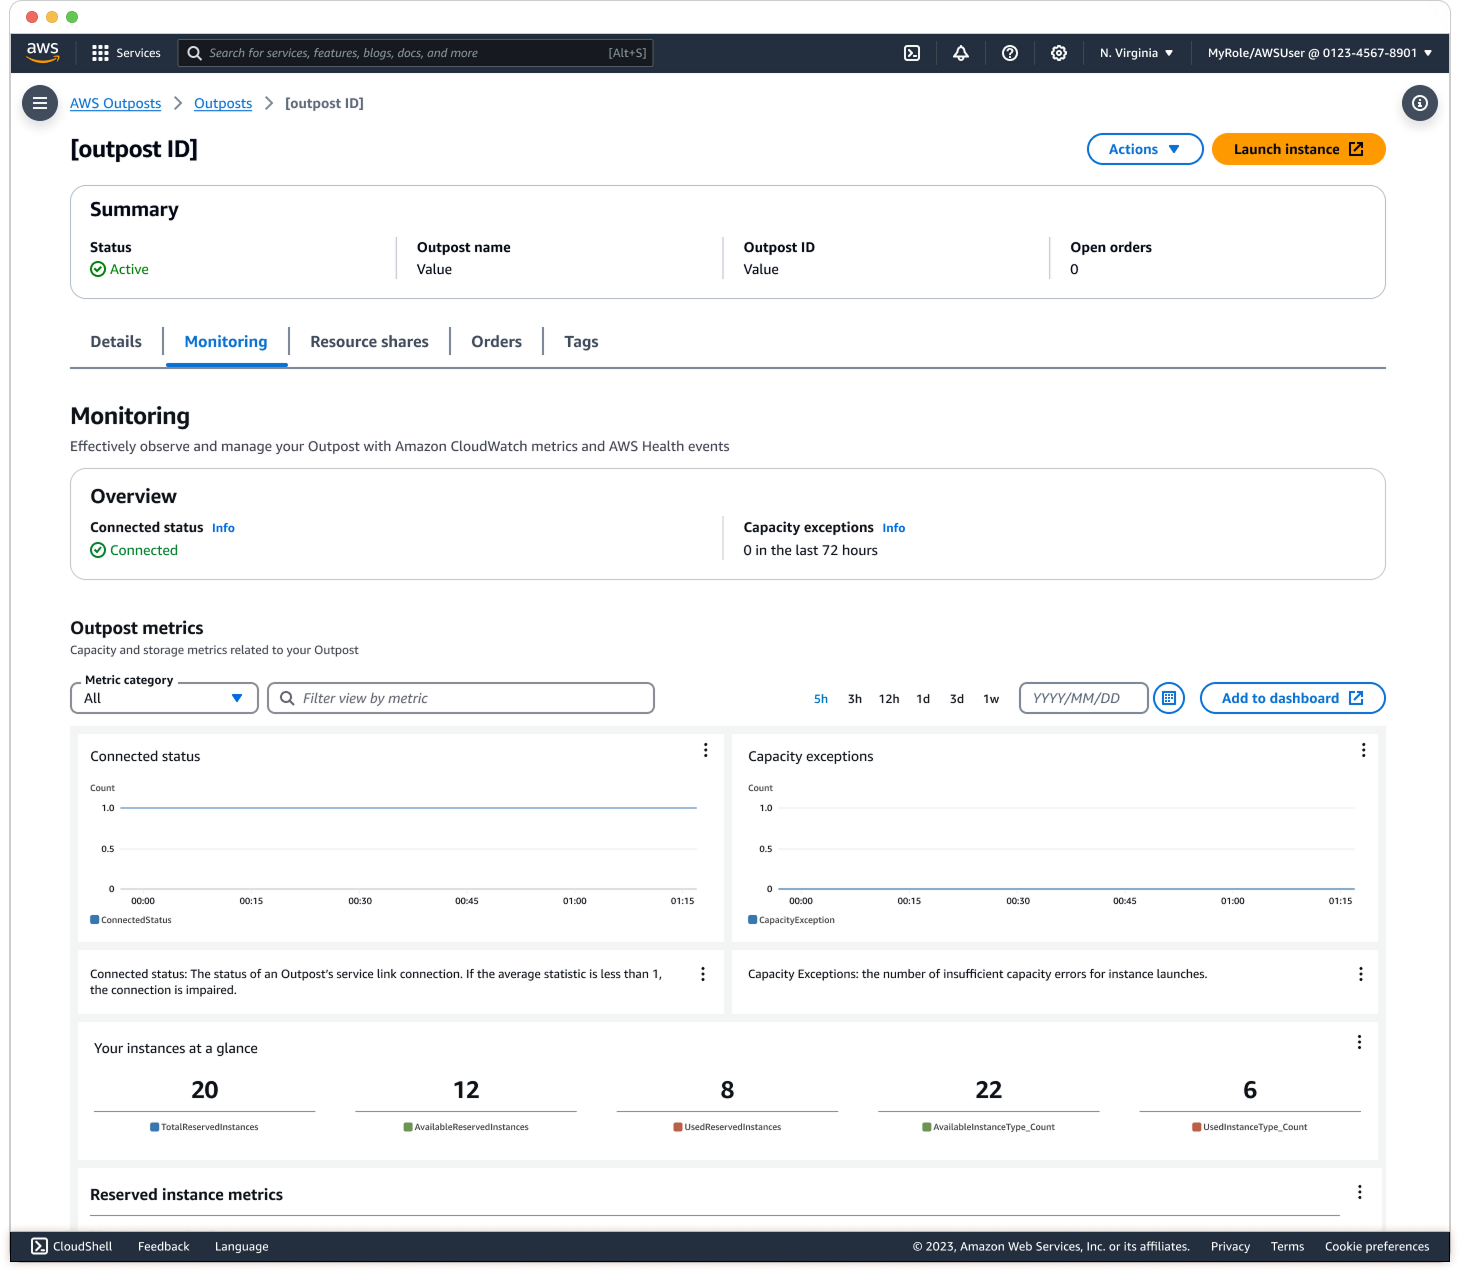Click the AWS logo
The height and width of the screenshot is (1272, 1460).
42,52
